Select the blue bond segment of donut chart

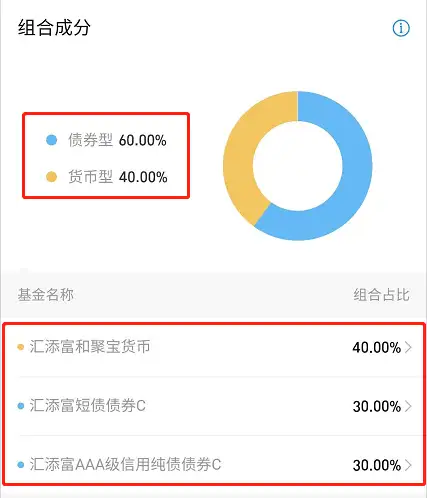click(357, 167)
